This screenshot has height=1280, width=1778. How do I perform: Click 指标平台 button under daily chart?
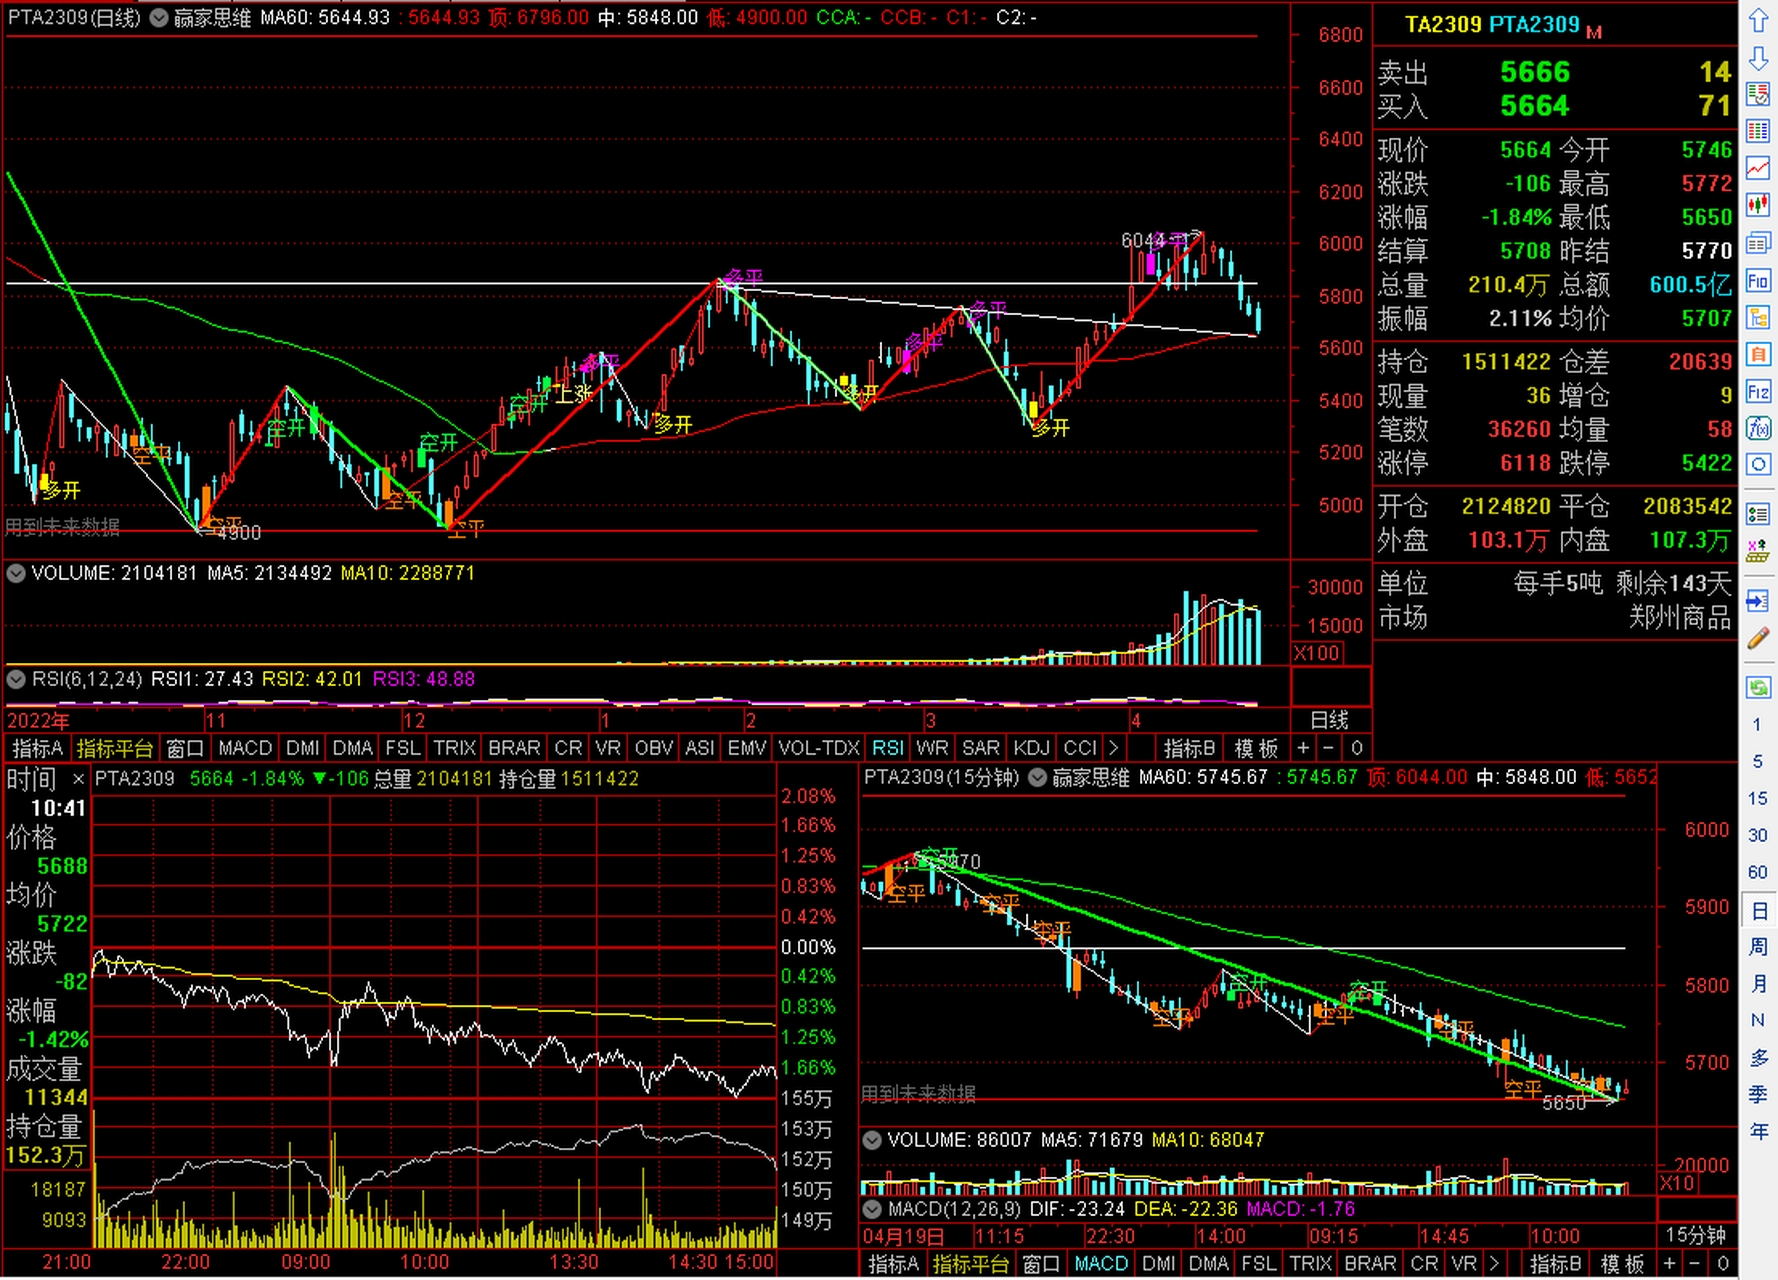pyautogui.click(x=115, y=748)
